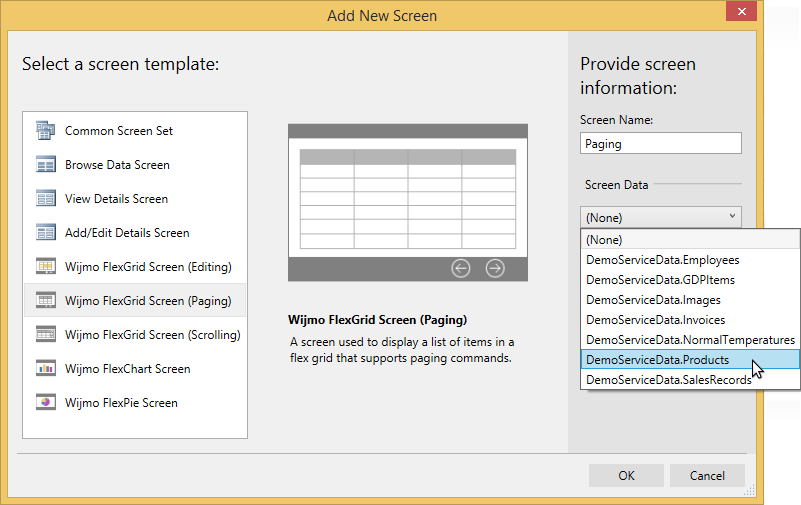Choose DemoServiceData.Employees from the list

point(690,259)
